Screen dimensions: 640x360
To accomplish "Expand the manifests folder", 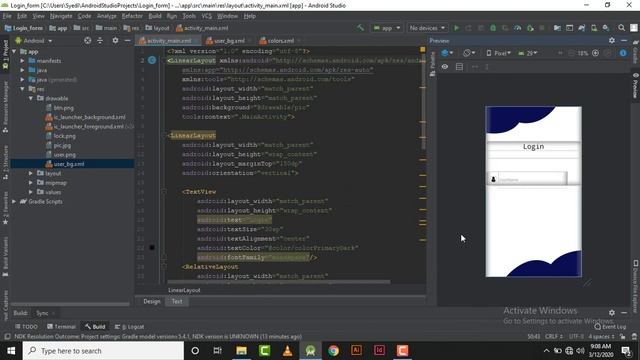I will [22, 60].
